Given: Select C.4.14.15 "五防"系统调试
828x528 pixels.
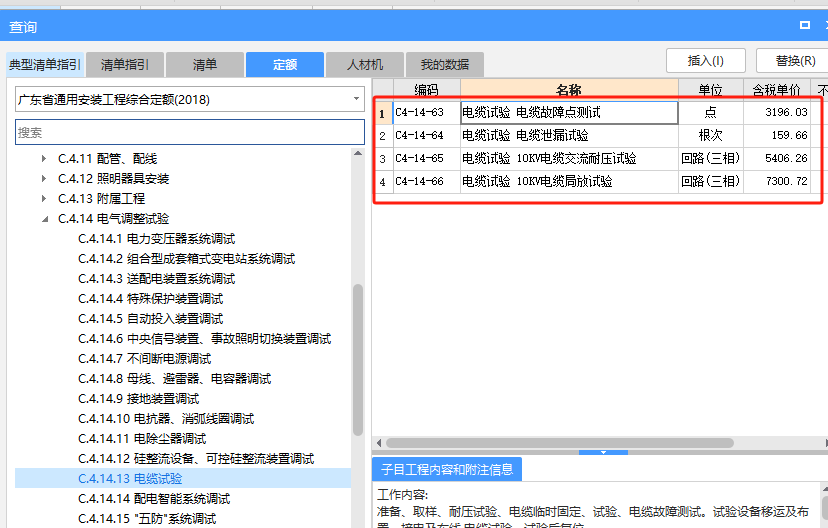Looking at the screenshot, I should [x=147, y=519].
